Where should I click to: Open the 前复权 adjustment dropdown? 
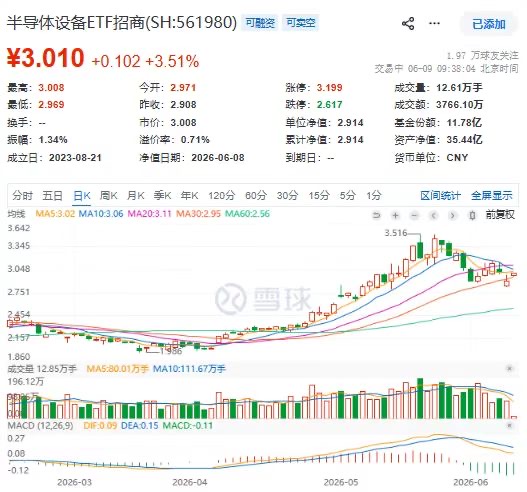[500, 214]
